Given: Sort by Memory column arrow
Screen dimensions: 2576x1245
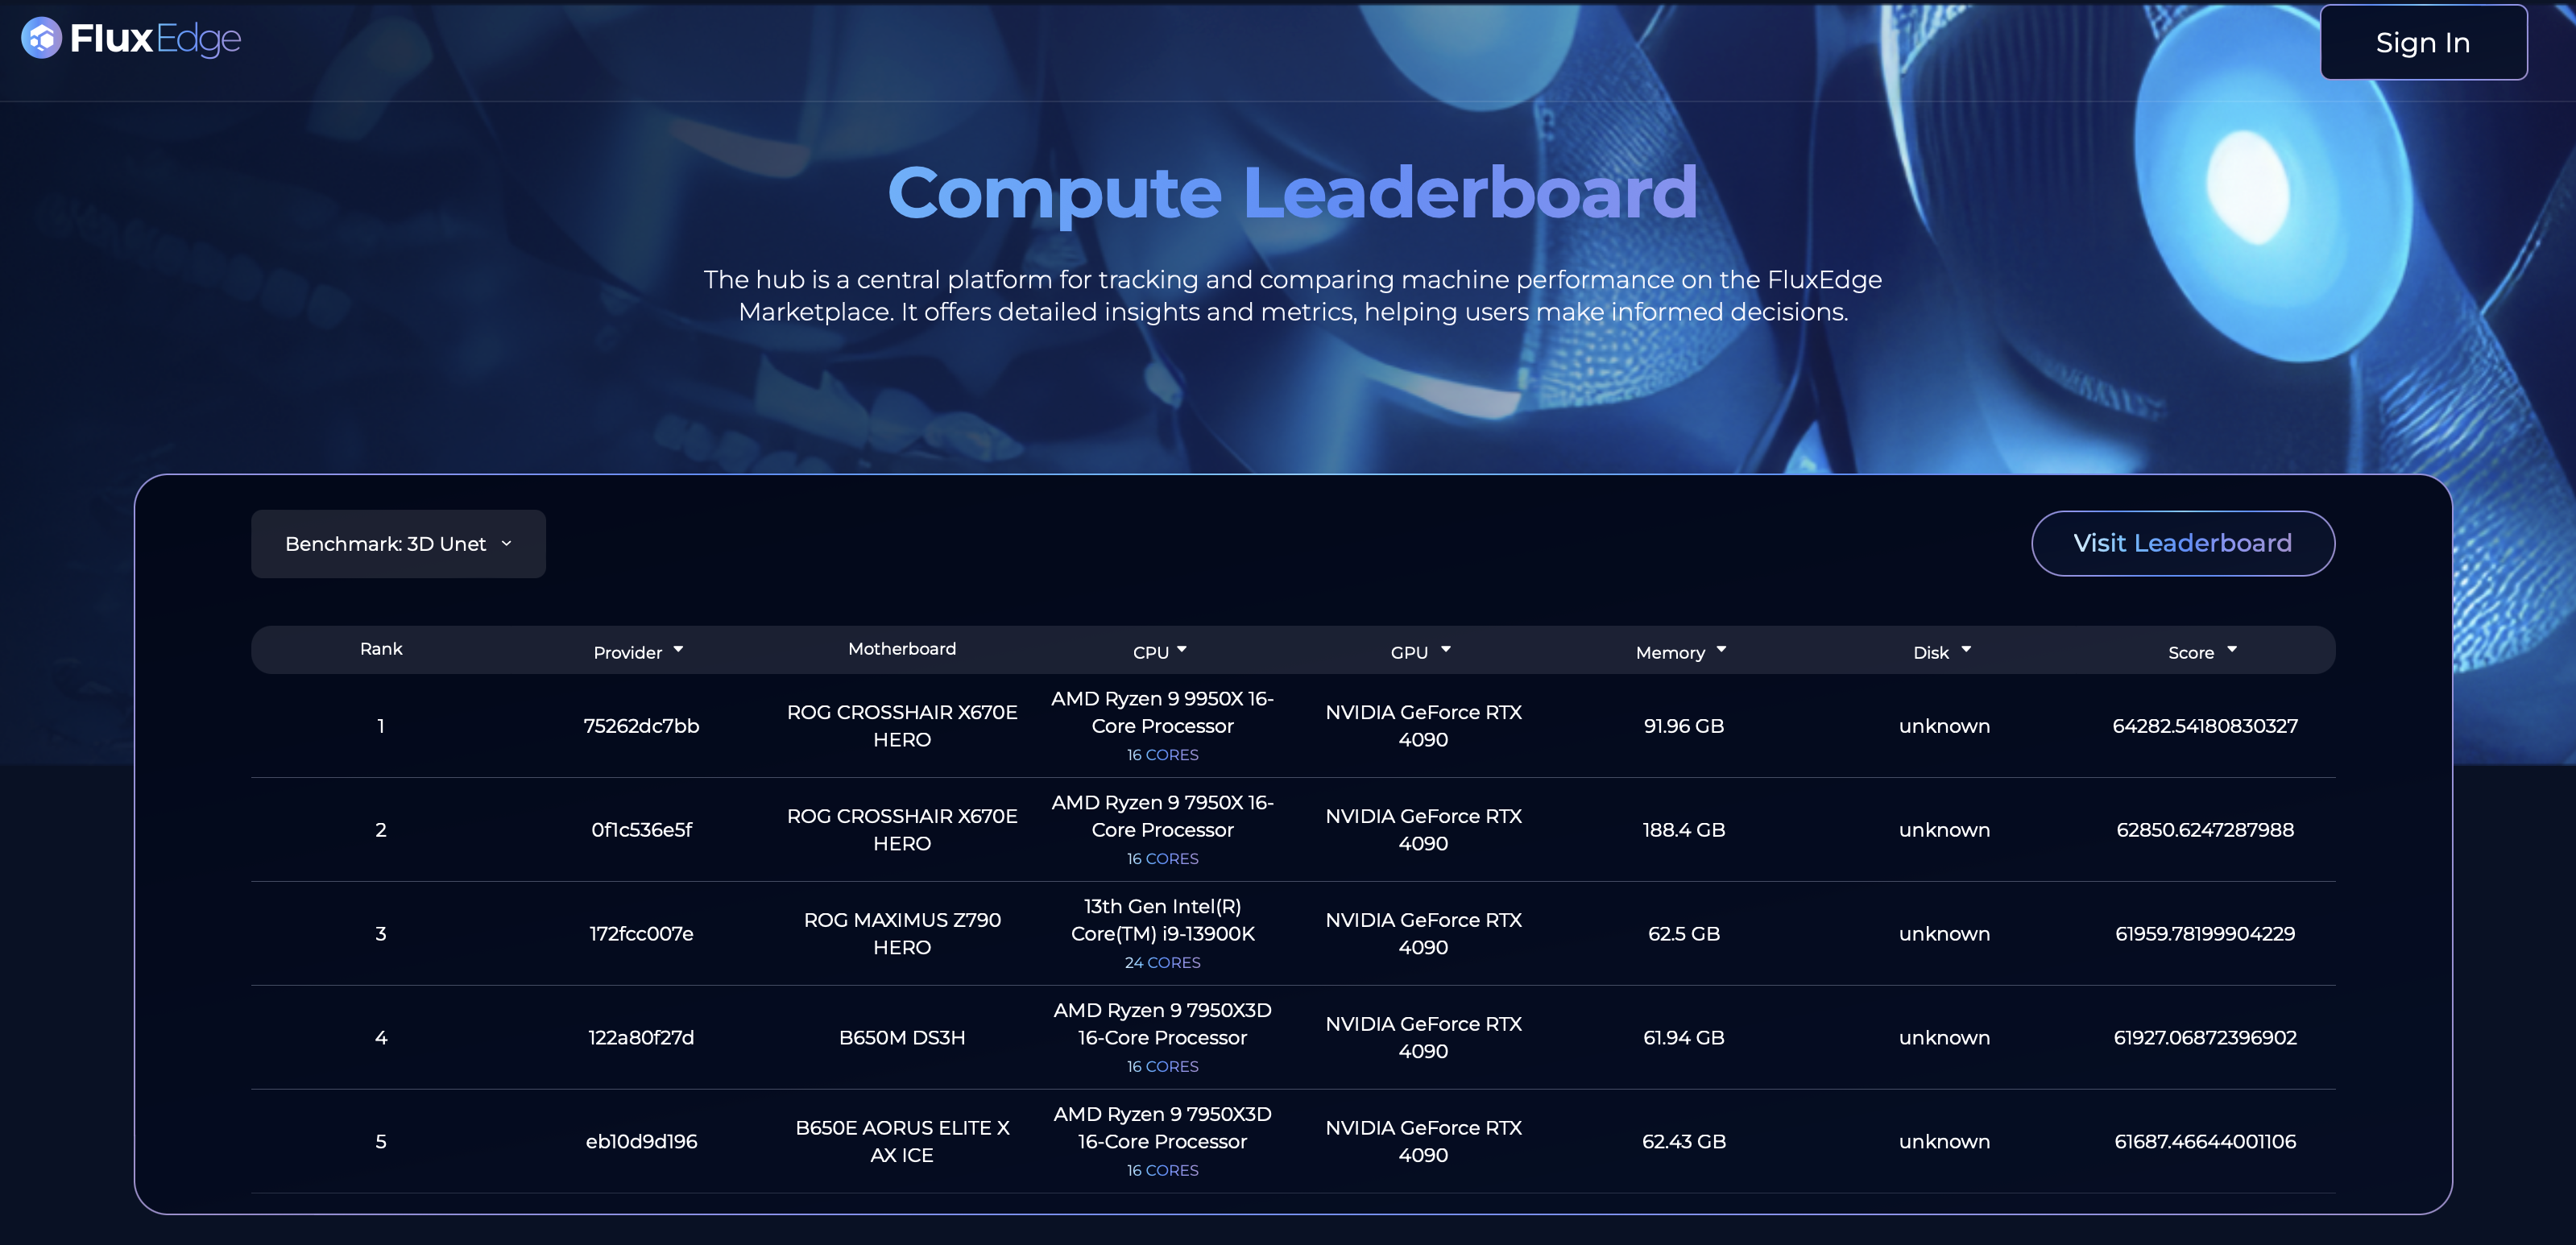Looking at the screenshot, I should point(1721,650).
